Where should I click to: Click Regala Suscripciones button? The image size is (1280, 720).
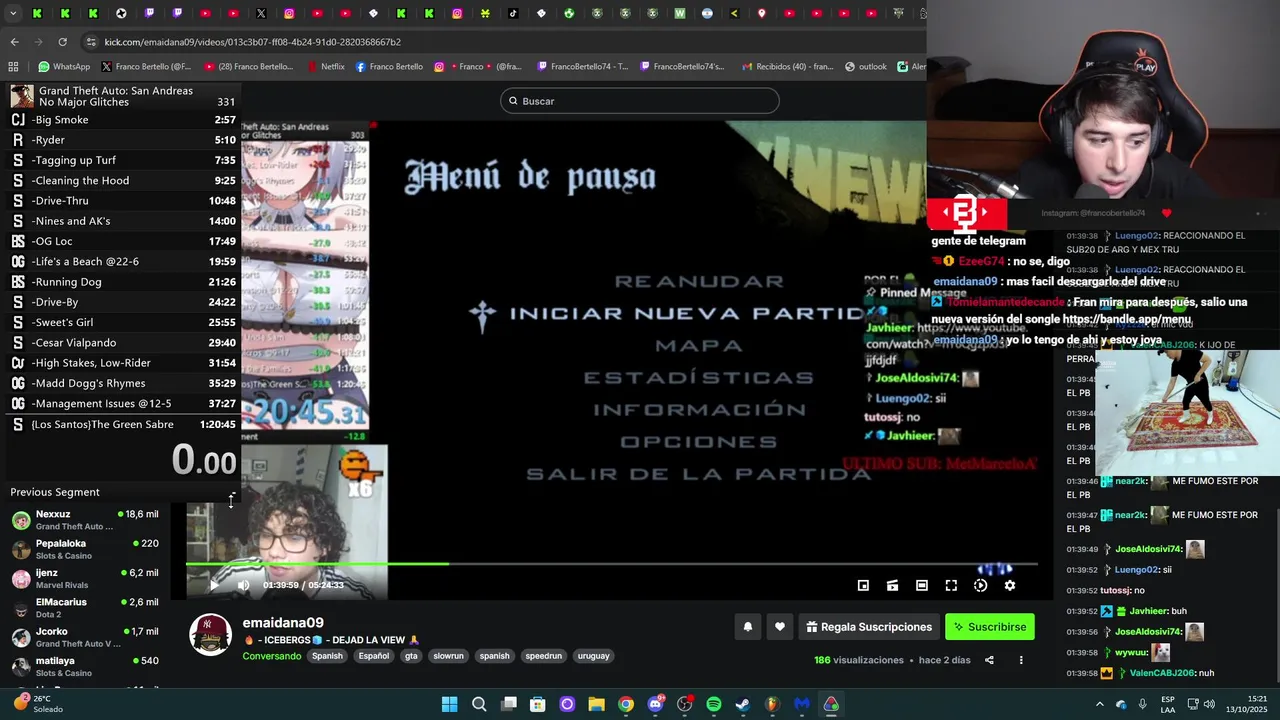point(869,627)
